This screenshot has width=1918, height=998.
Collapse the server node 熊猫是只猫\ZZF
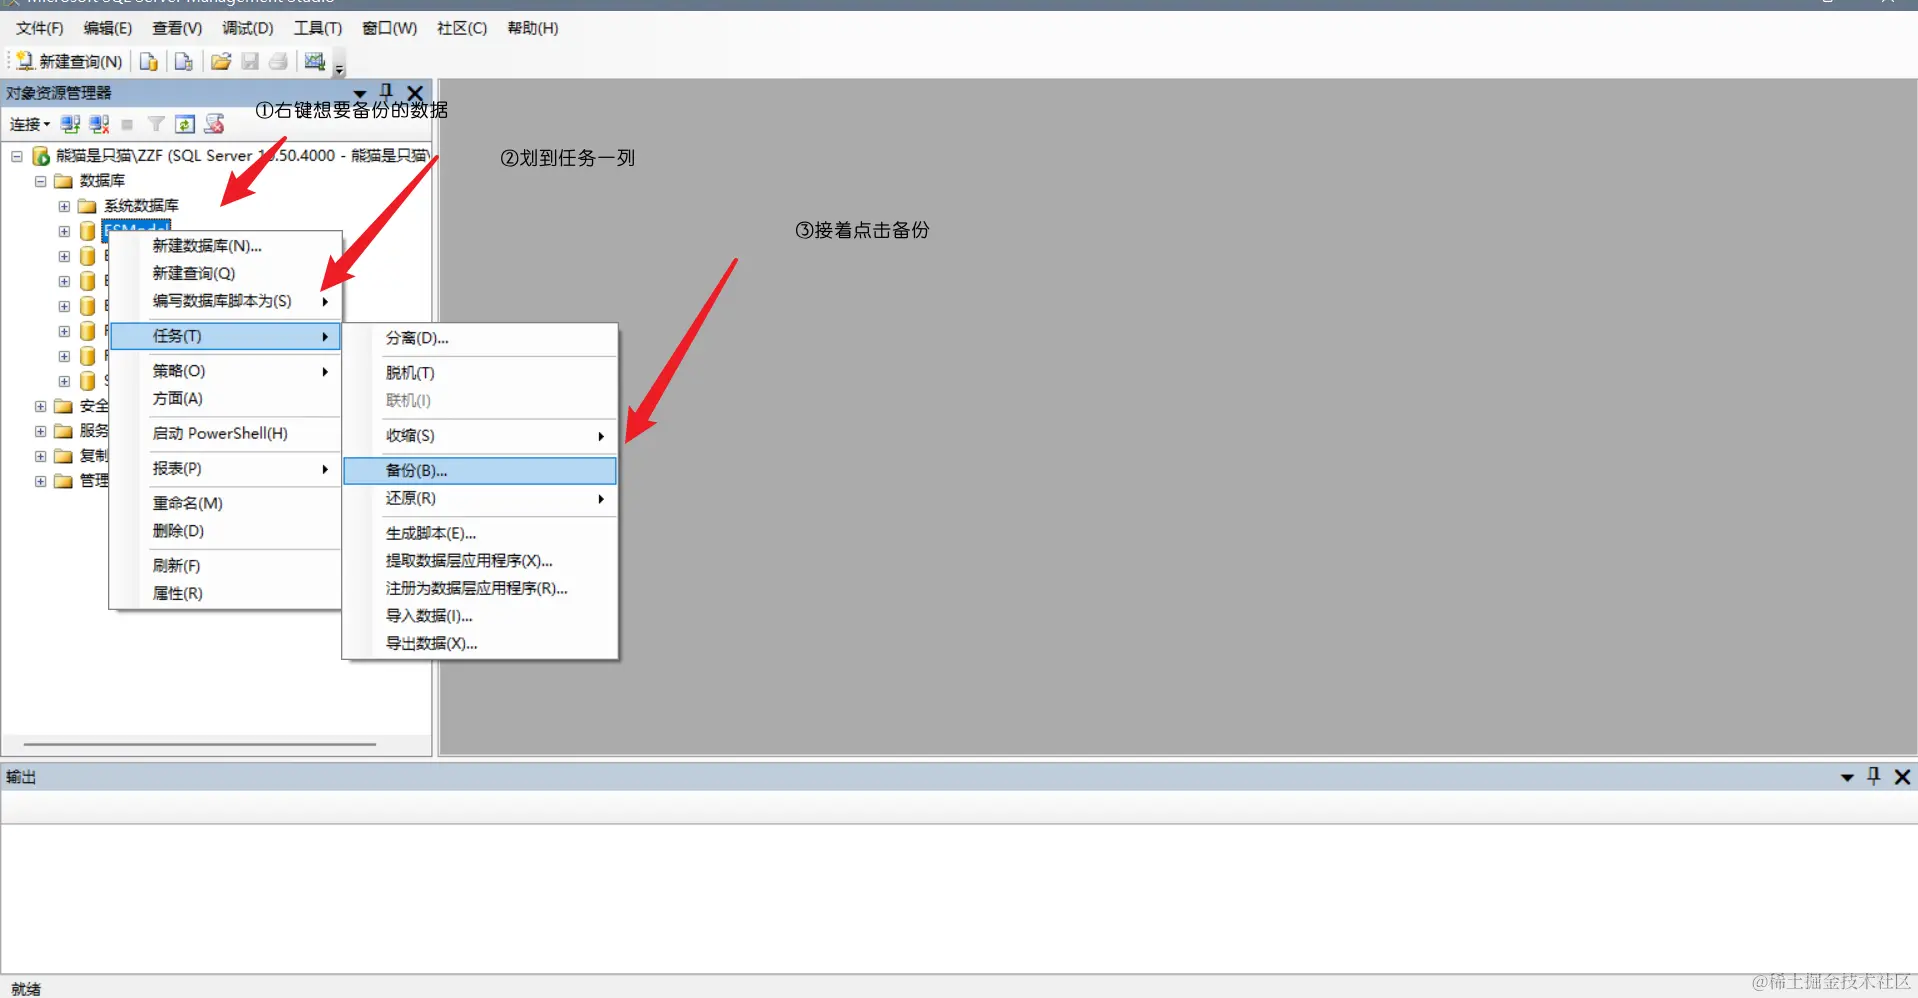point(17,156)
